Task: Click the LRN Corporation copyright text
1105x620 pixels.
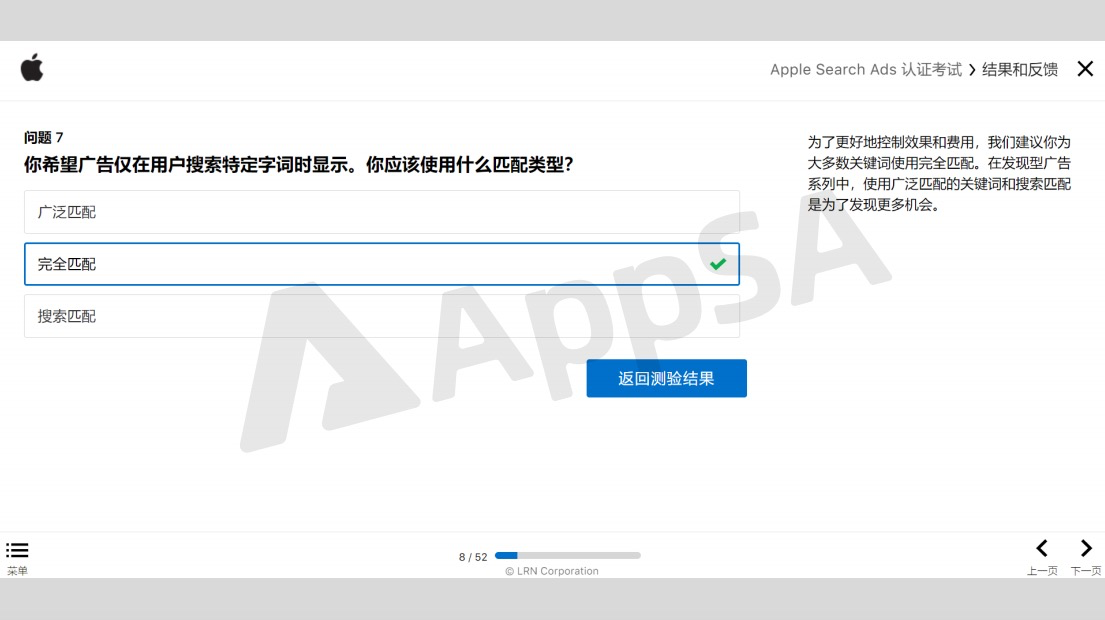Action: (x=552, y=571)
